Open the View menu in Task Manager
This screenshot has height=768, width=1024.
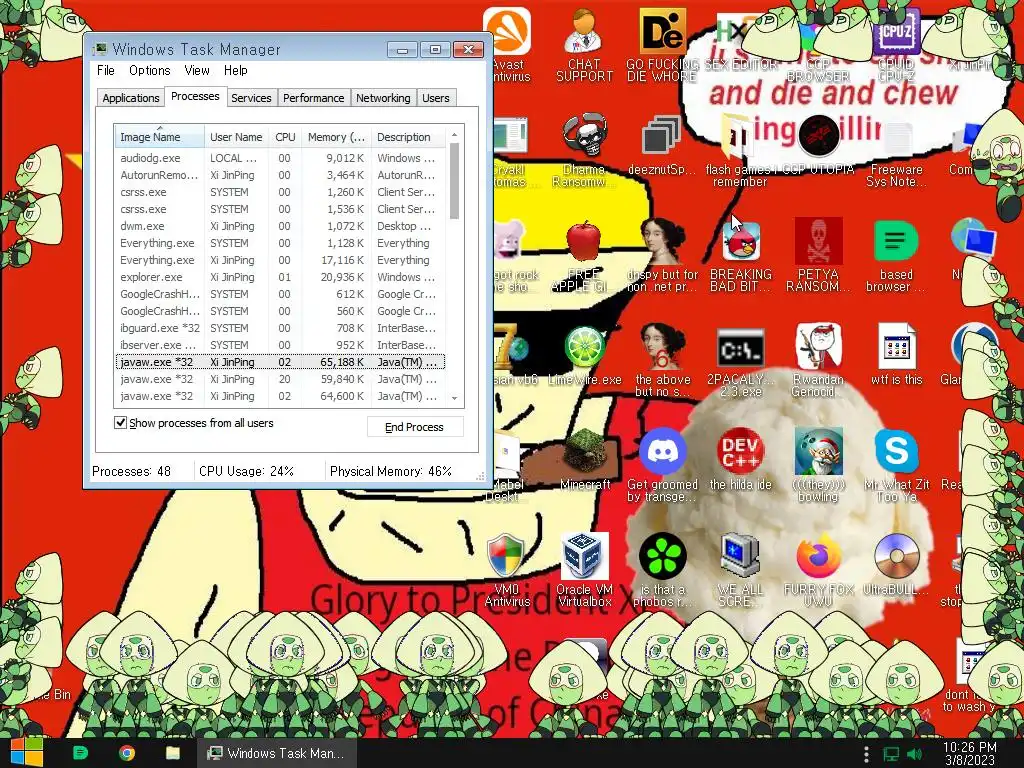pyautogui.click(x=197, y=71)
